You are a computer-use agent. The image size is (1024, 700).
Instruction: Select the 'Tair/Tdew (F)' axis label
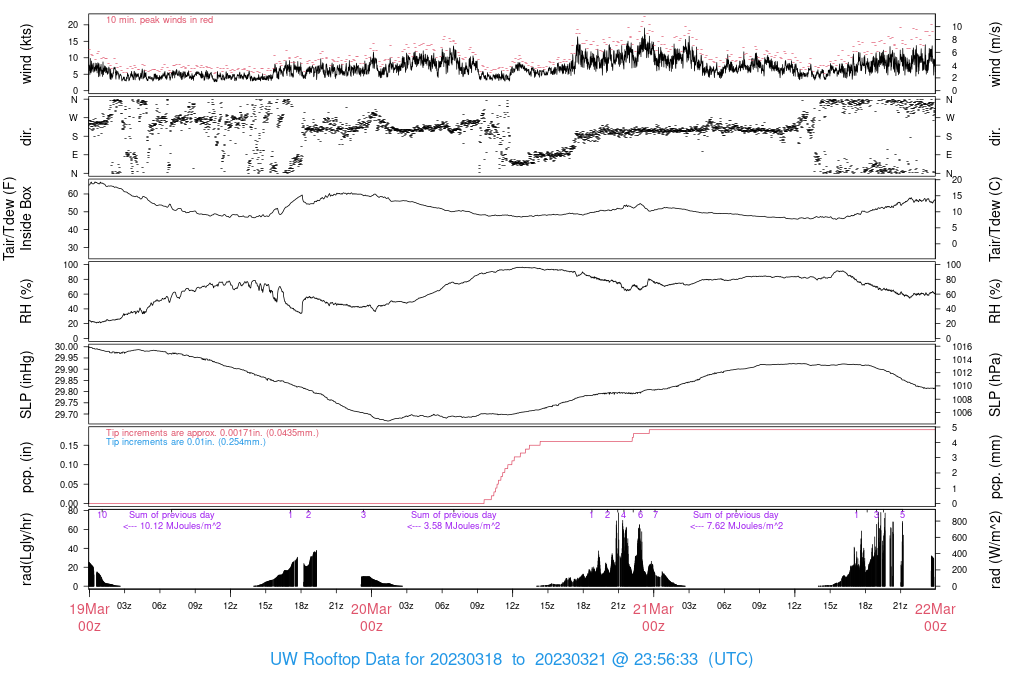pos(9,218)
